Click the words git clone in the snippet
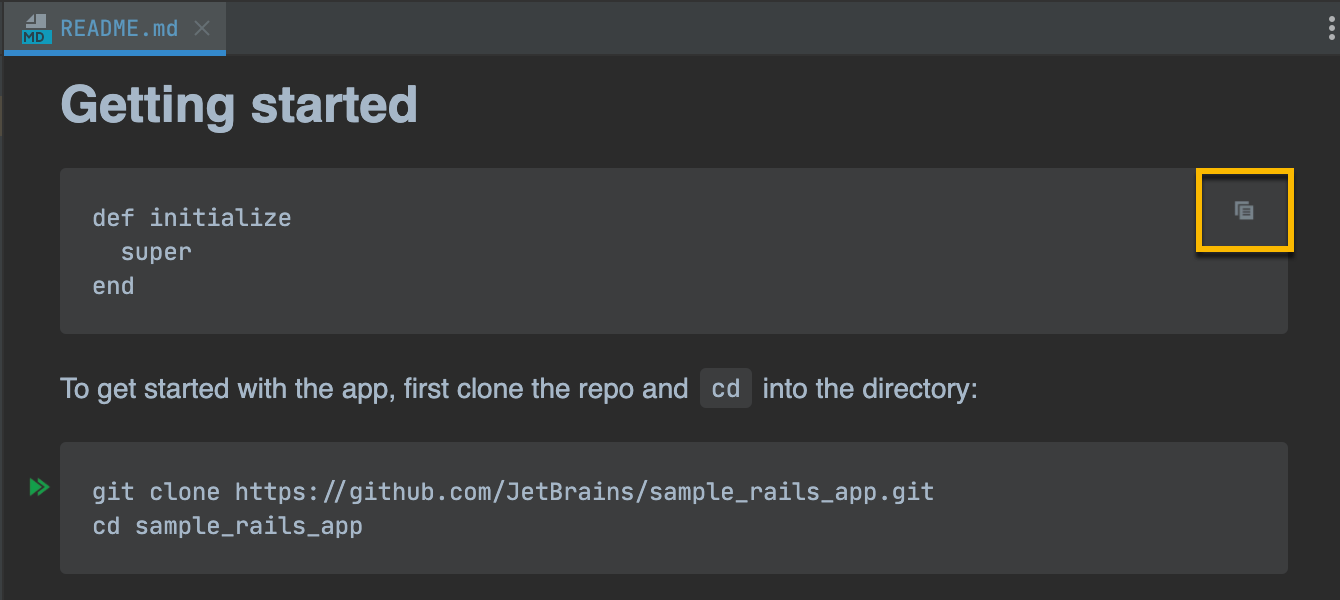Viewport: 1340px width, 600px height. point(156,492)
